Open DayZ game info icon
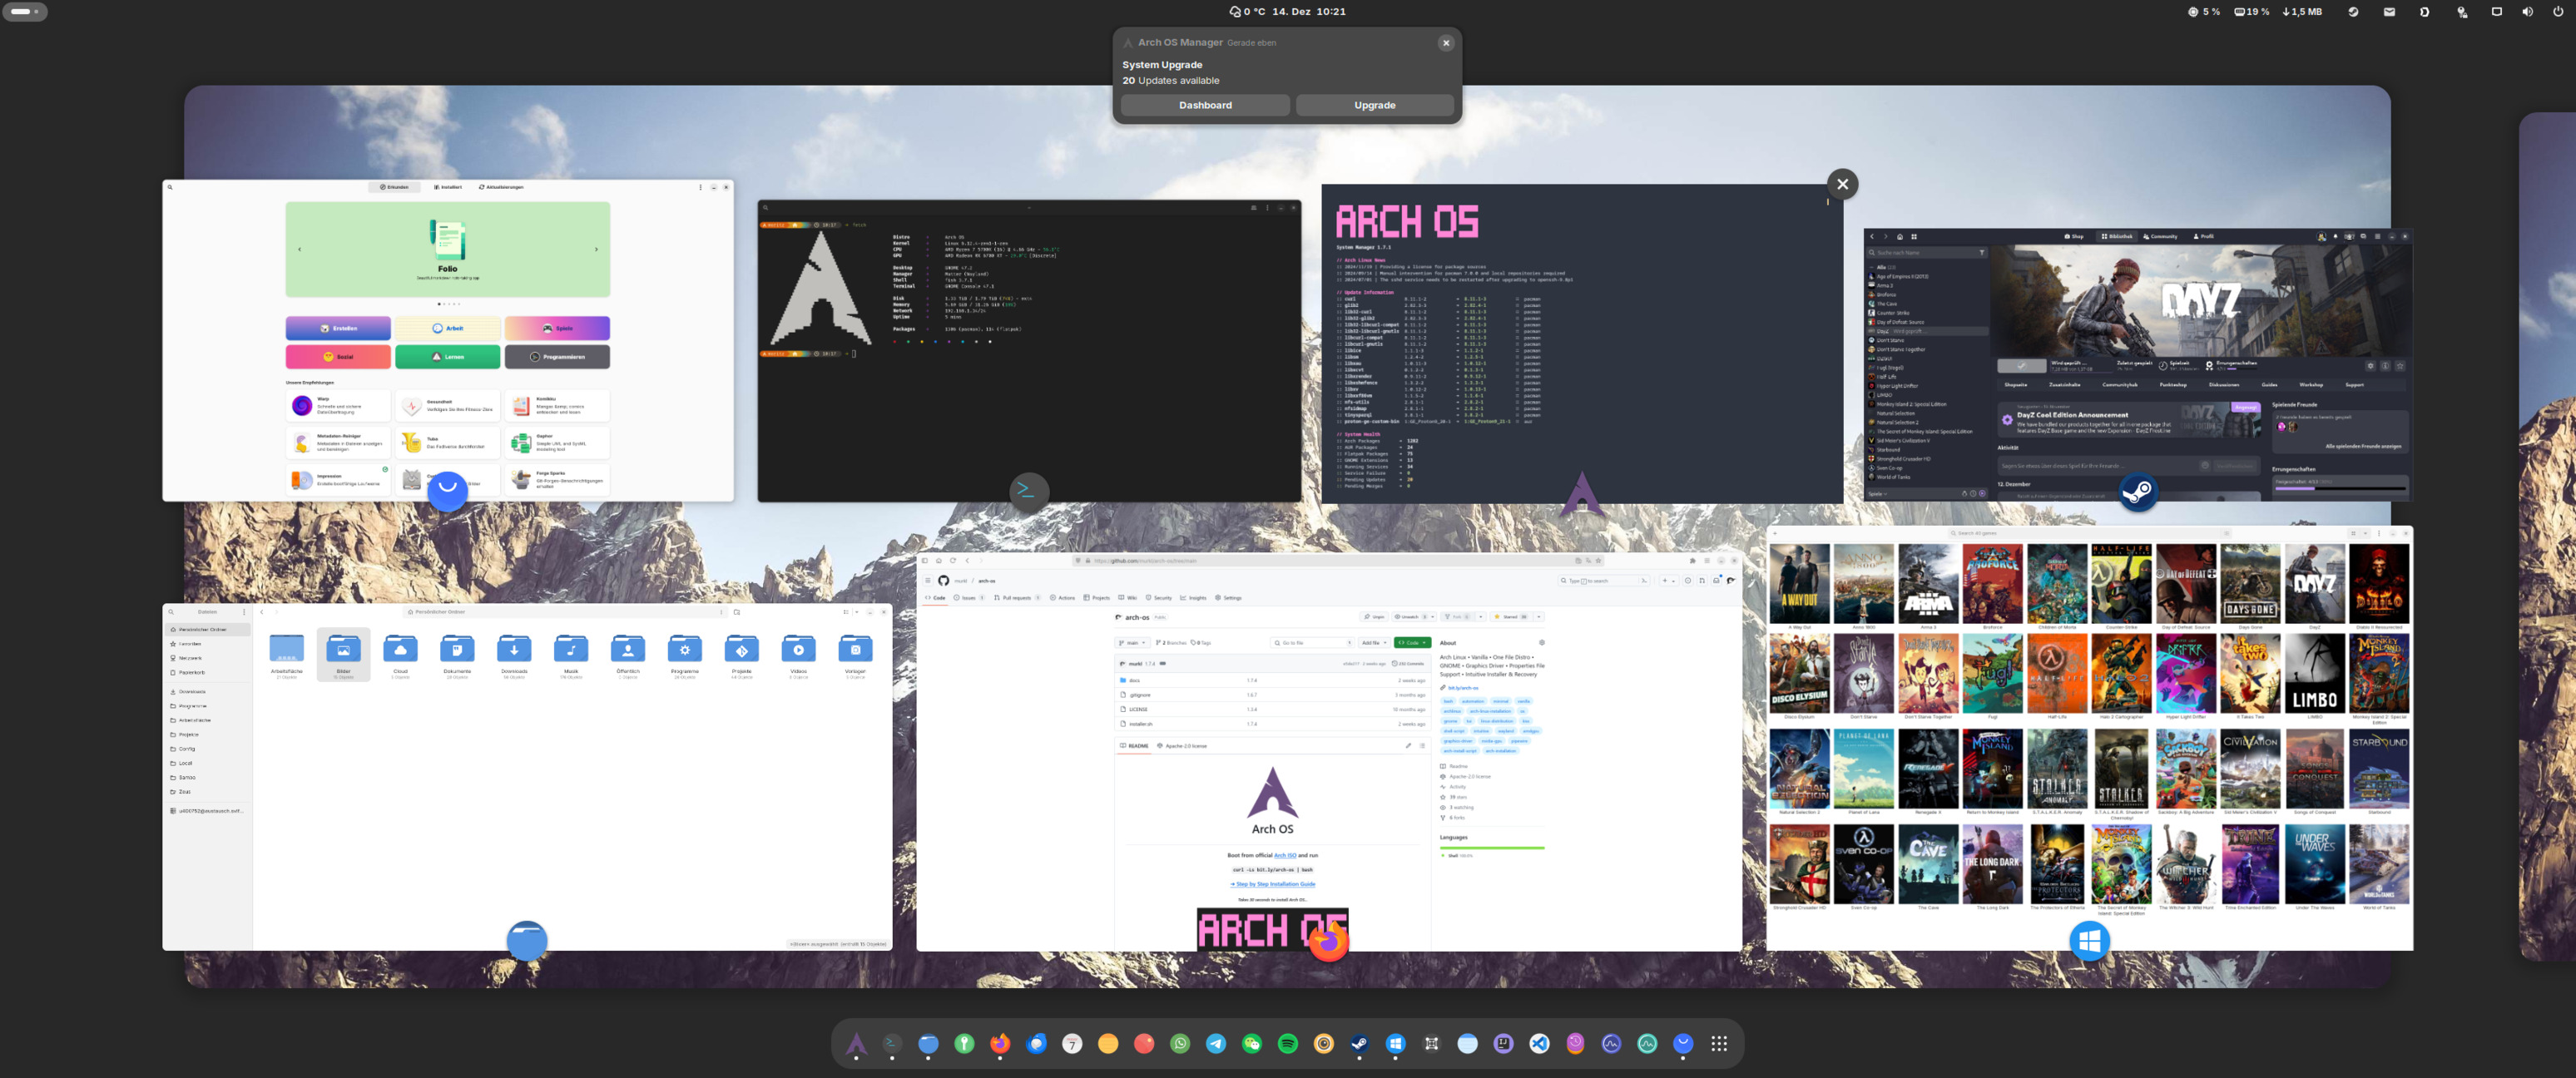Viewport: 2576px width, 1078px height. 2385,366
